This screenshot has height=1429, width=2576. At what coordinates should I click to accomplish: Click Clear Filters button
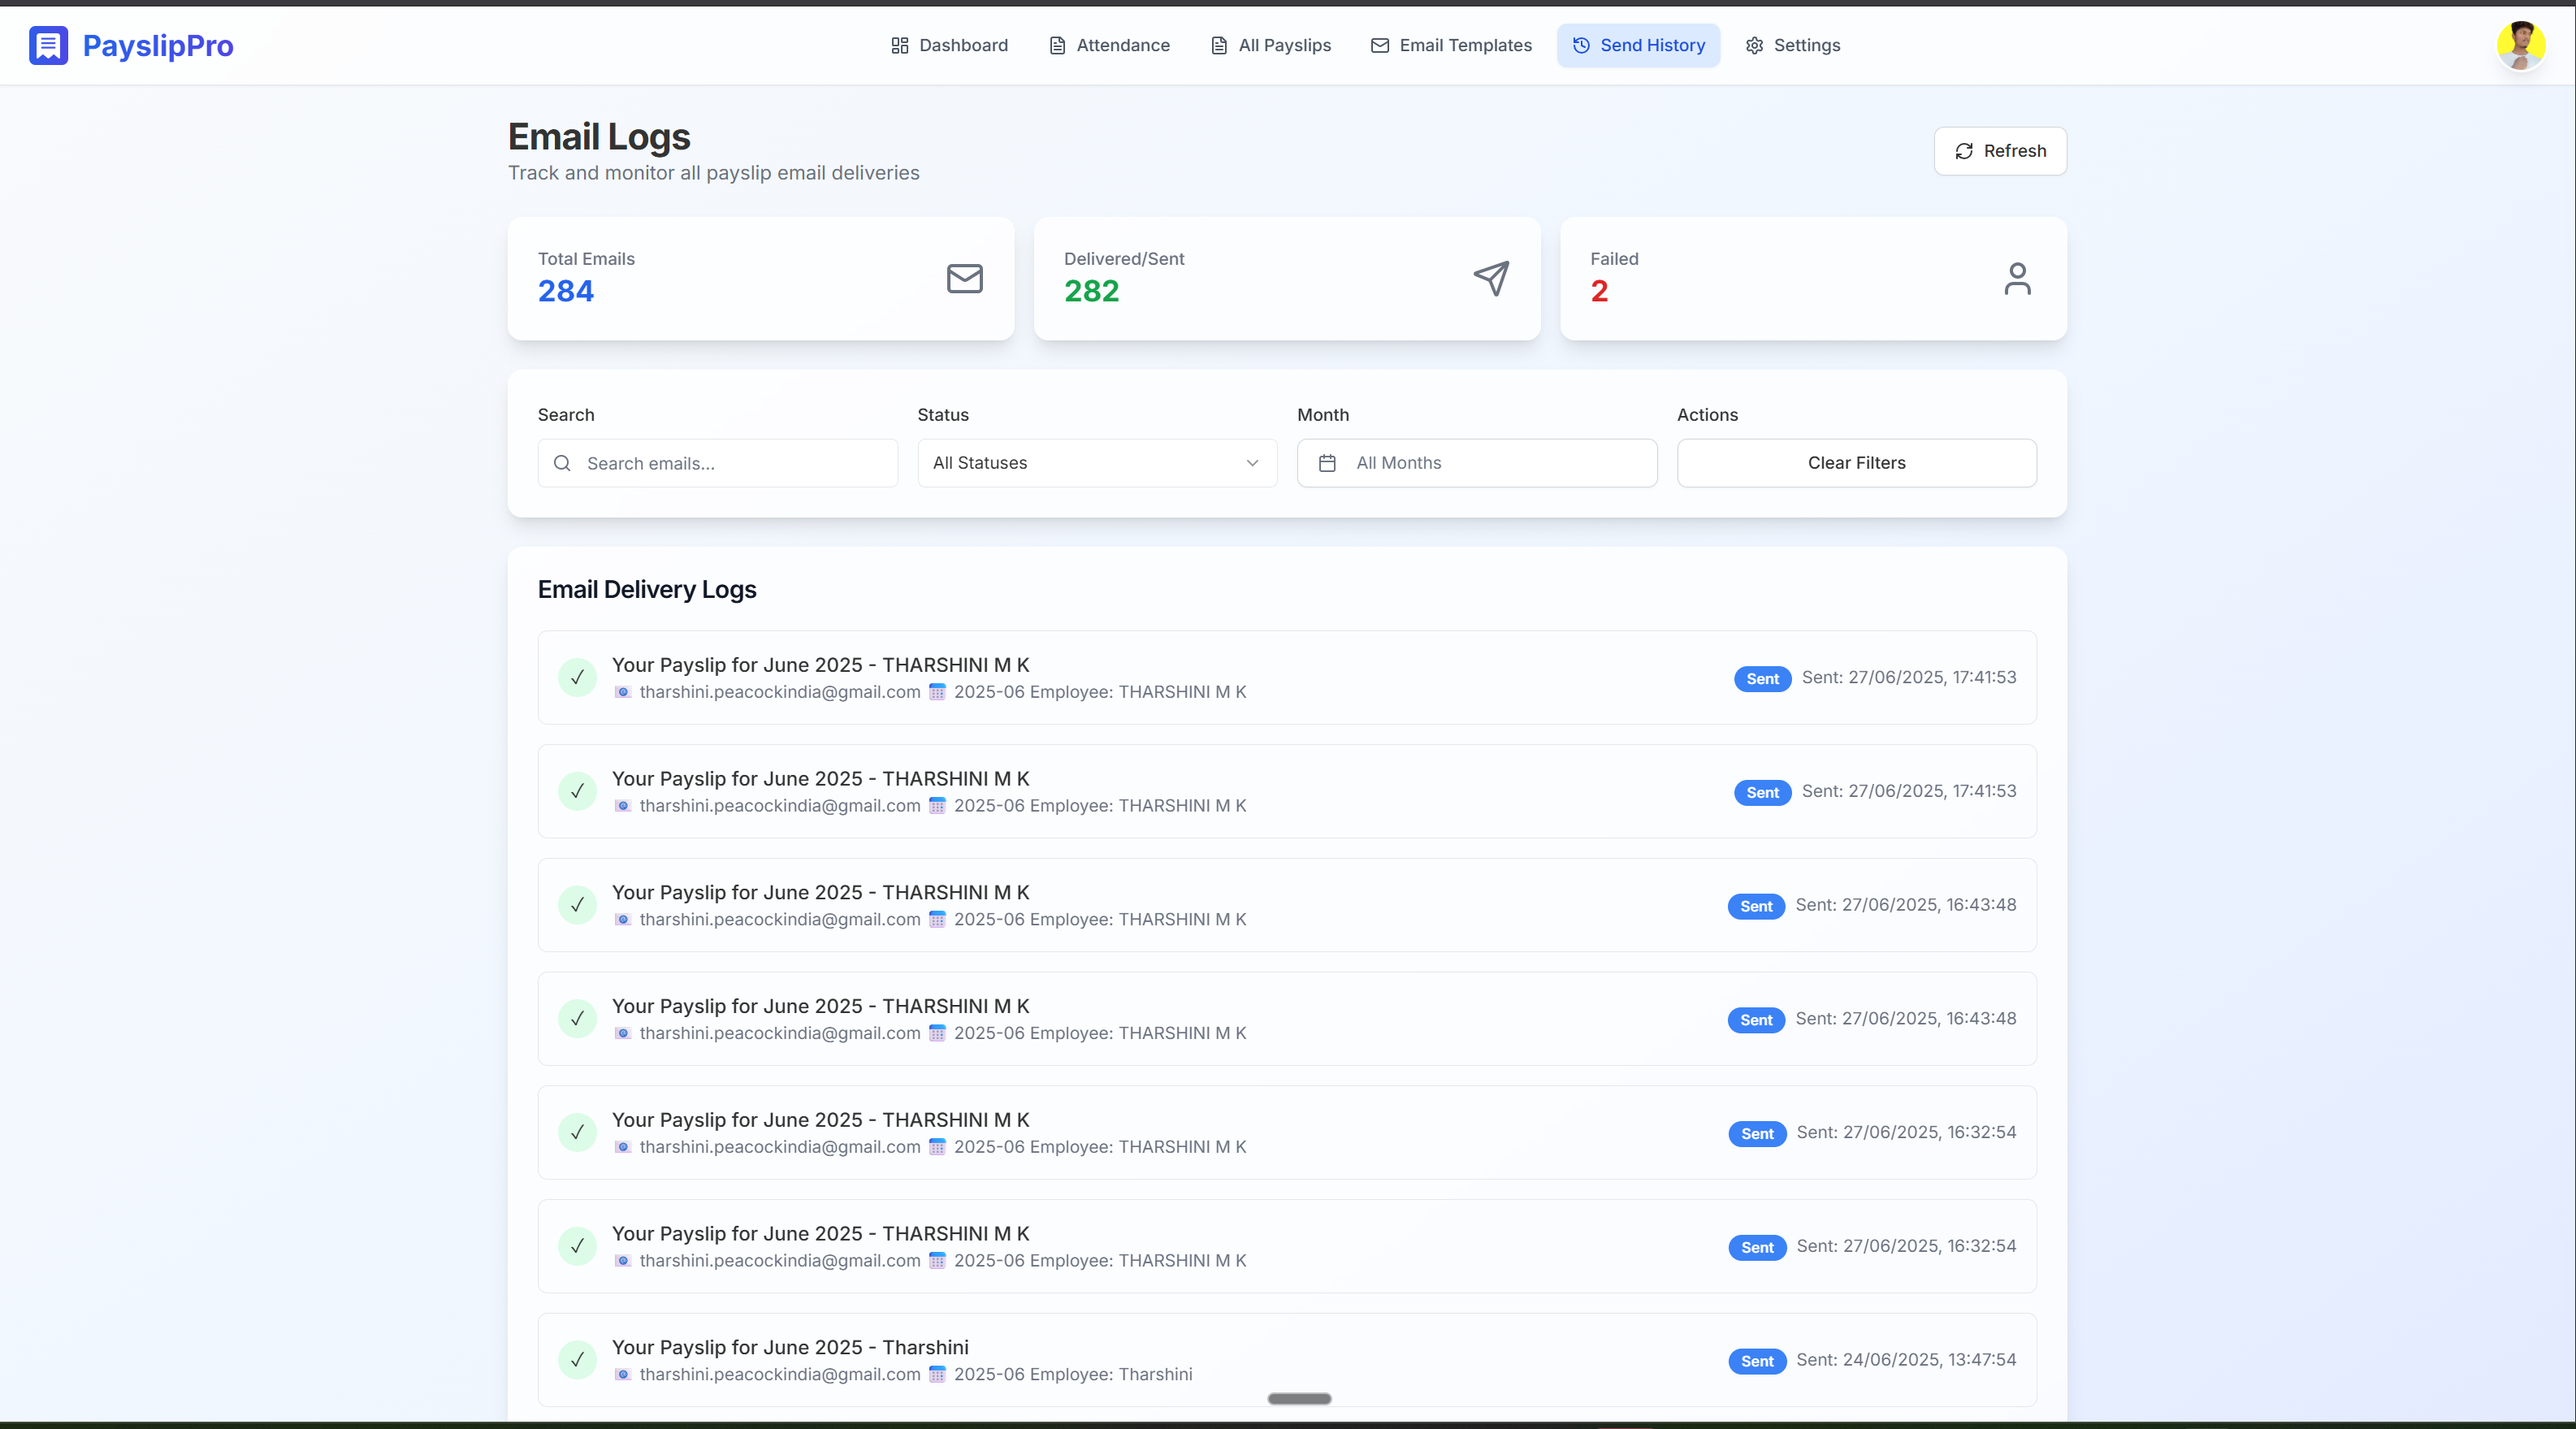[x=1856, y=463]
